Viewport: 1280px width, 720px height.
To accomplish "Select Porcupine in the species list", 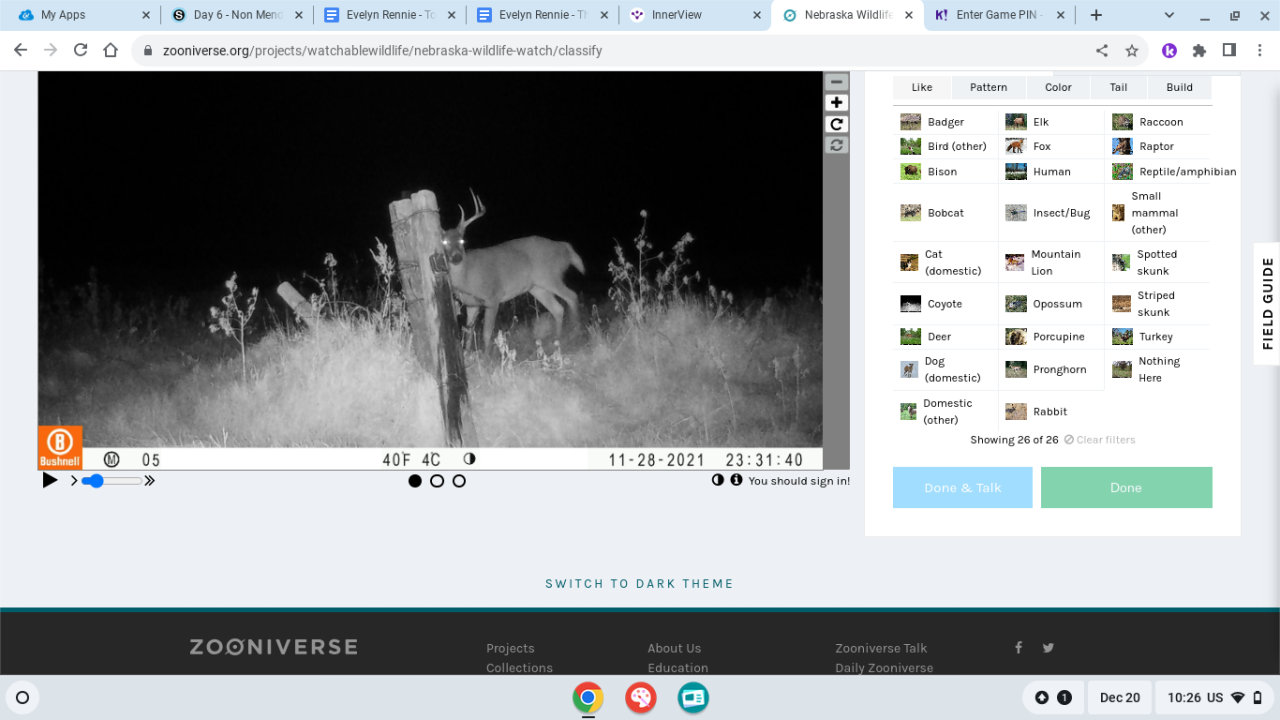I will [x=1052, y=337].
